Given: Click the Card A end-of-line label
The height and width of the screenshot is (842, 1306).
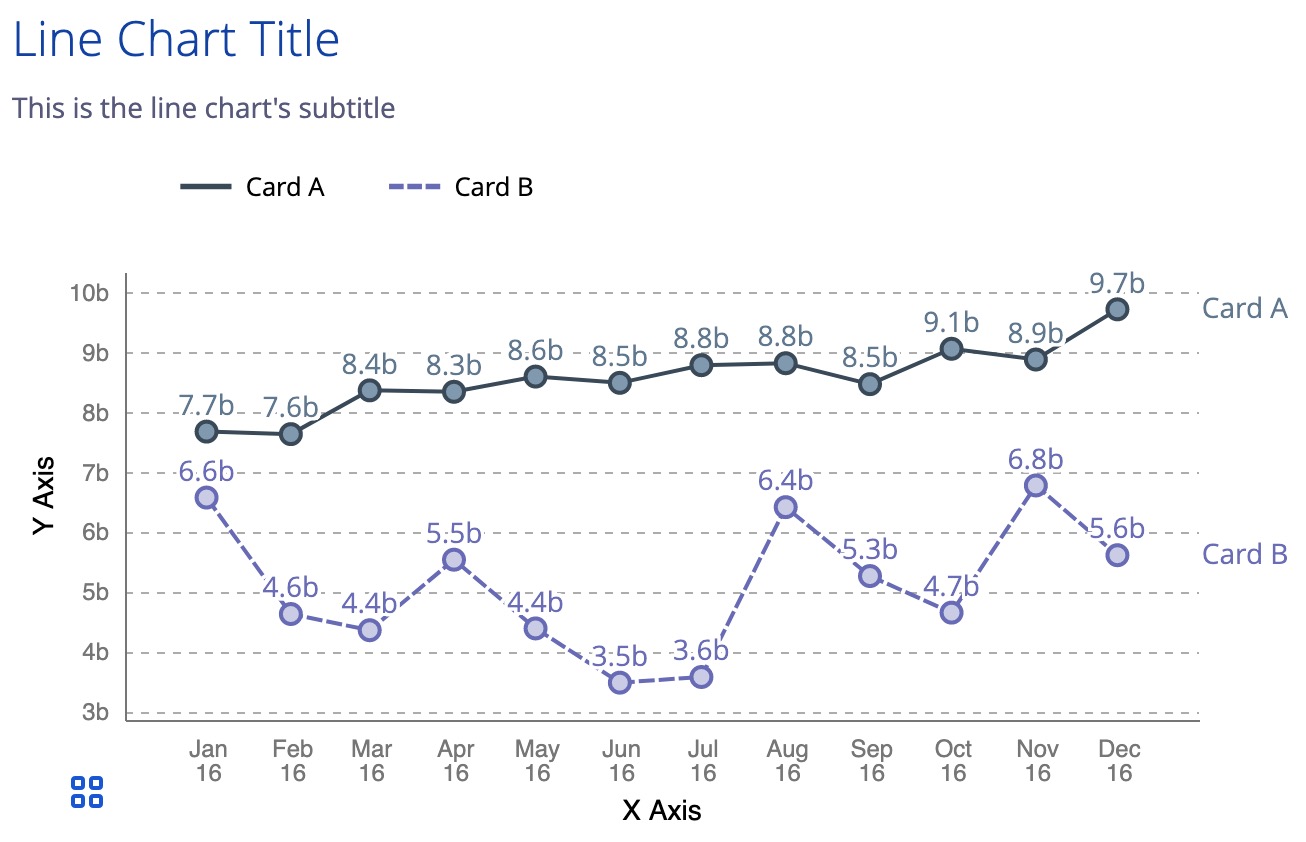Looking at the screenshot, I should click(x=1244, y=308).
